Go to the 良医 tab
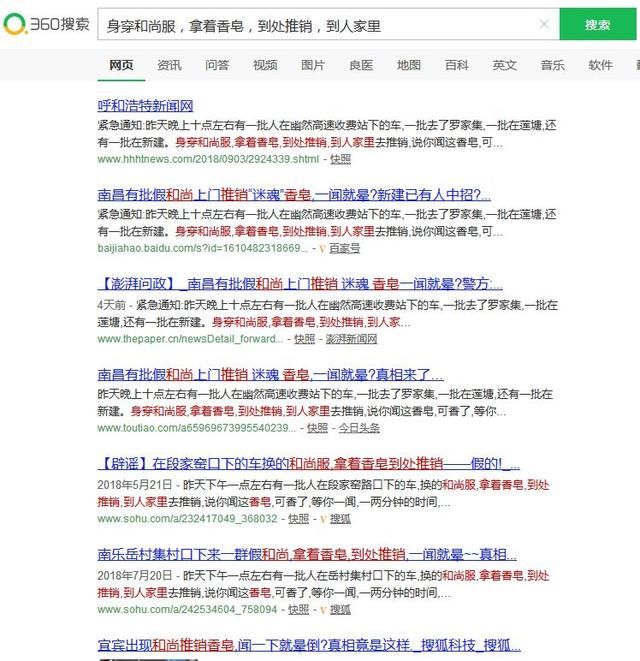This screenshot has width=640, height=661. pos(361,65)
